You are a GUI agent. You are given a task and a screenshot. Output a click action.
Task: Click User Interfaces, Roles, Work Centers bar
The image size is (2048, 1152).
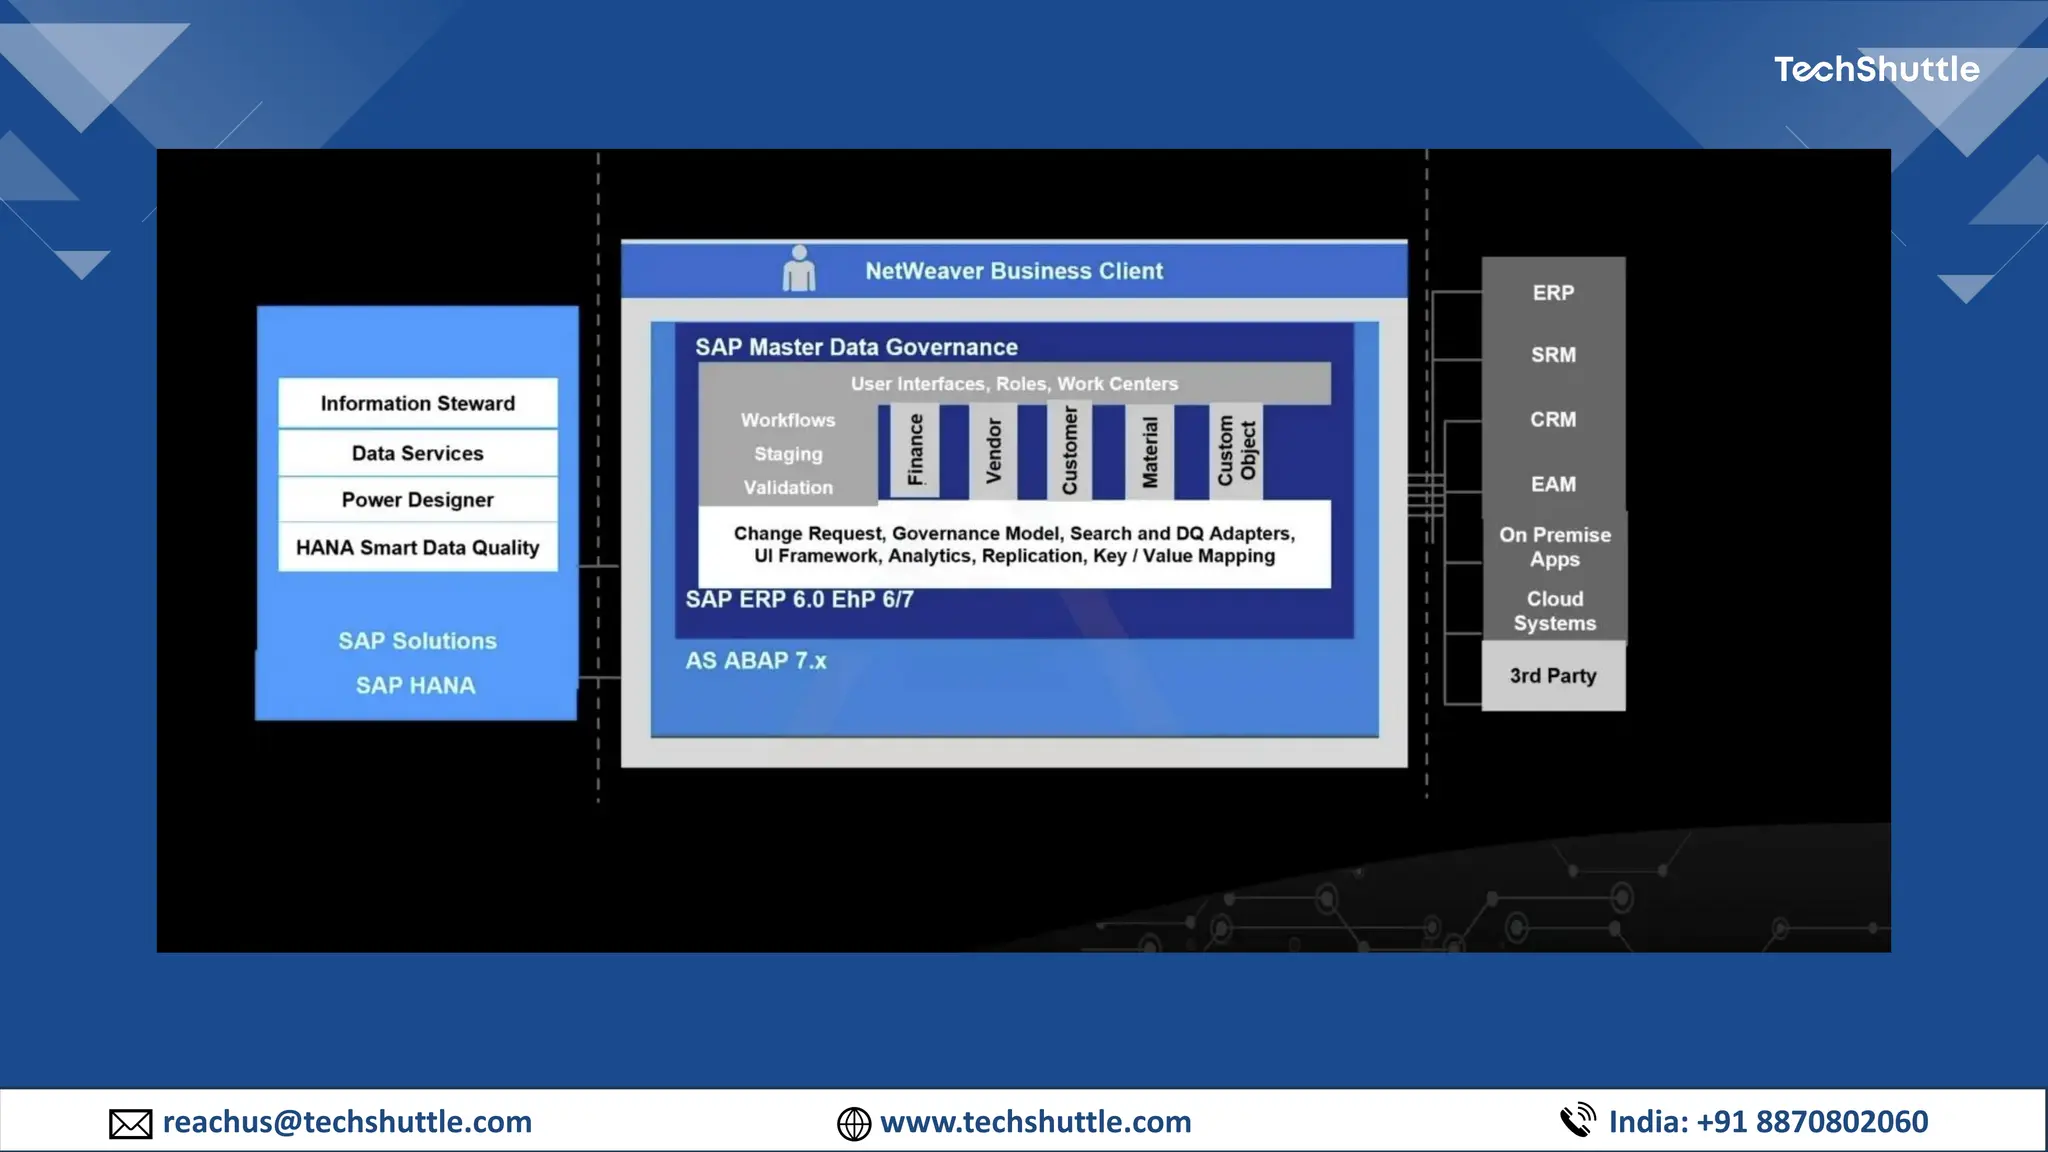coord(1014,384)
